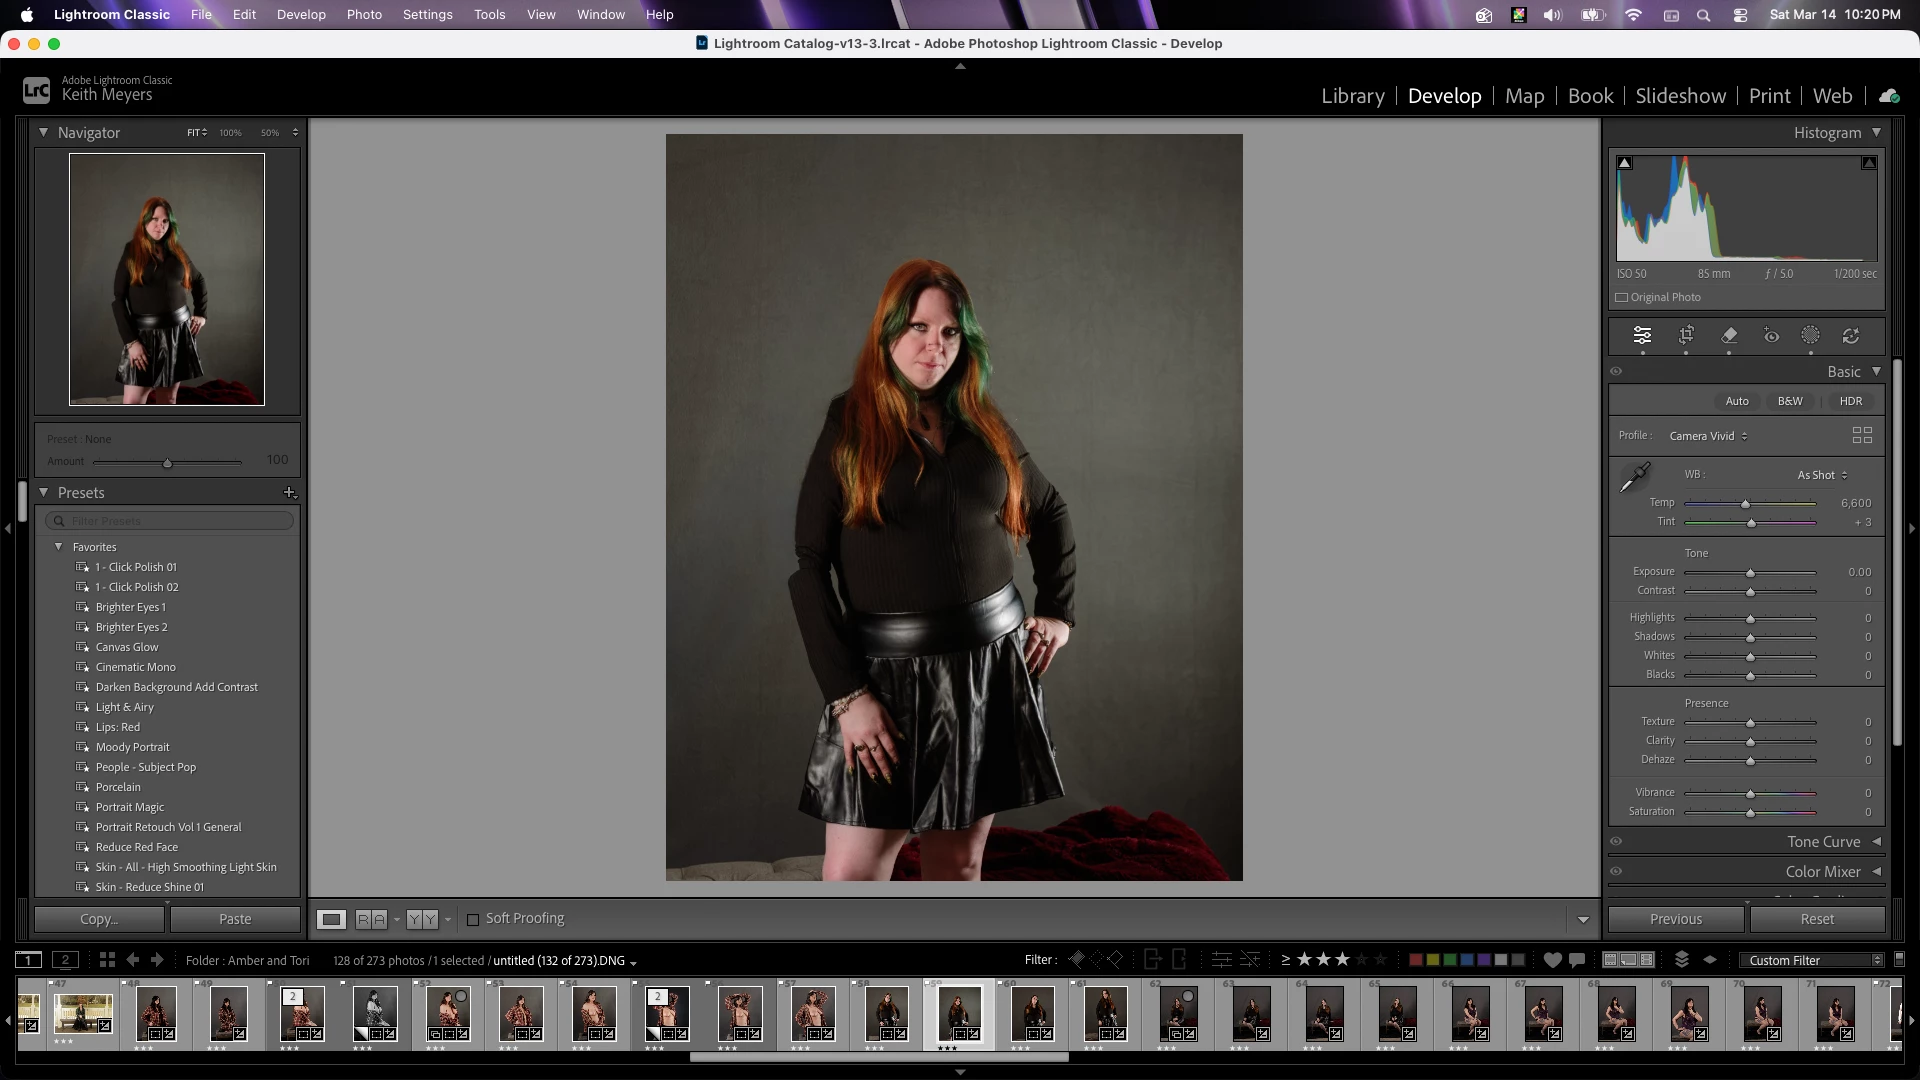
Task: Click the Reset button
Action: coord(1816,919)
